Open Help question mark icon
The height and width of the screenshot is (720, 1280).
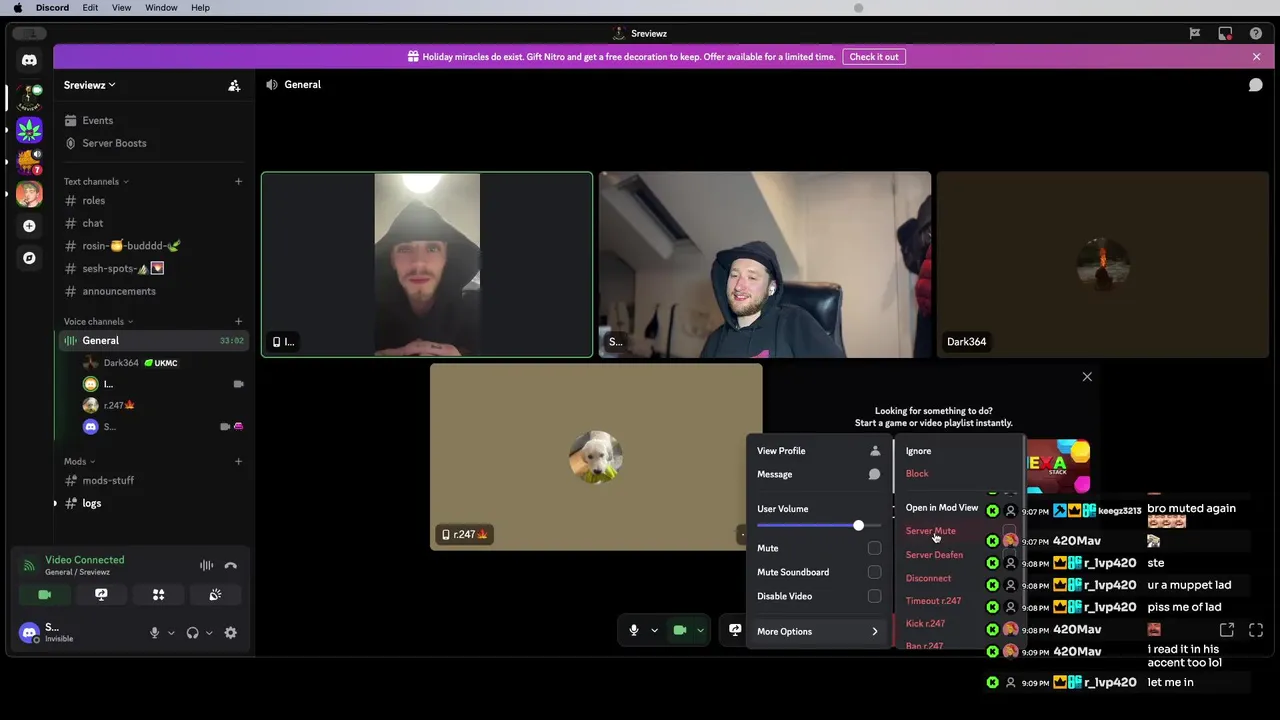click(1256, 33)
